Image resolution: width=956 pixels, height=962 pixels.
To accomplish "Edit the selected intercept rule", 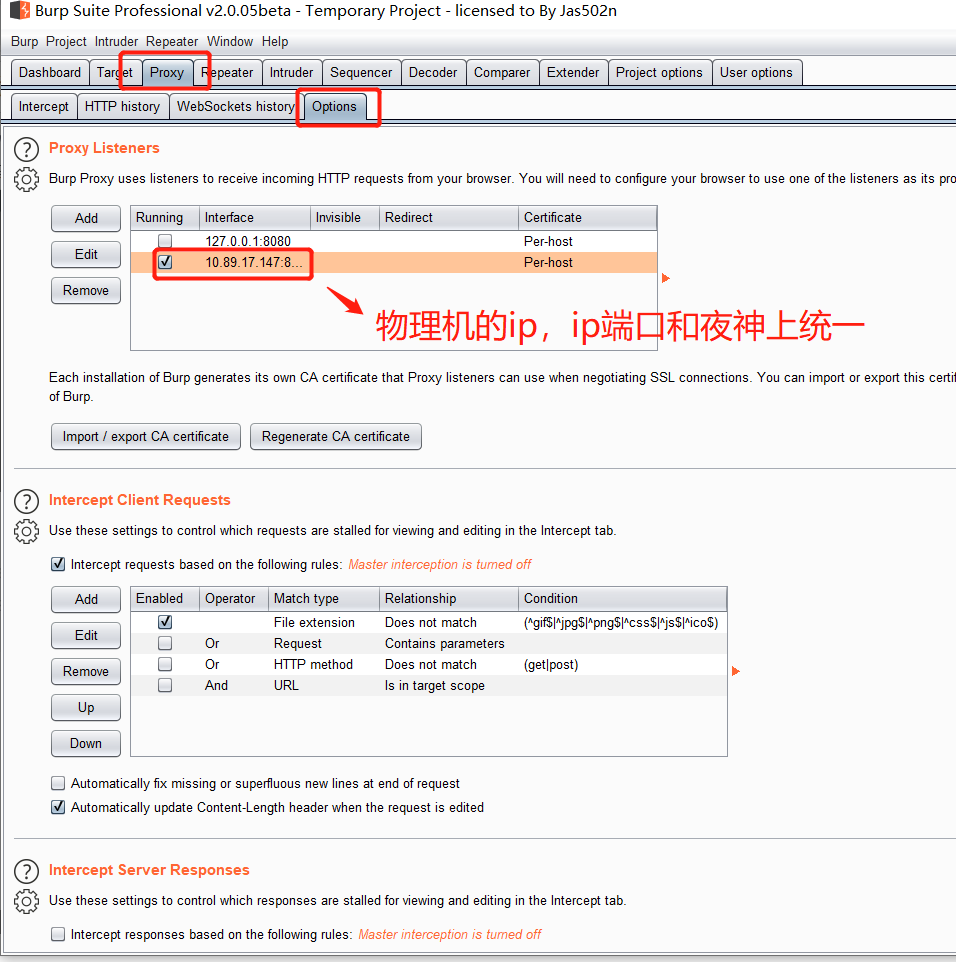I will [x=86, y=636].
